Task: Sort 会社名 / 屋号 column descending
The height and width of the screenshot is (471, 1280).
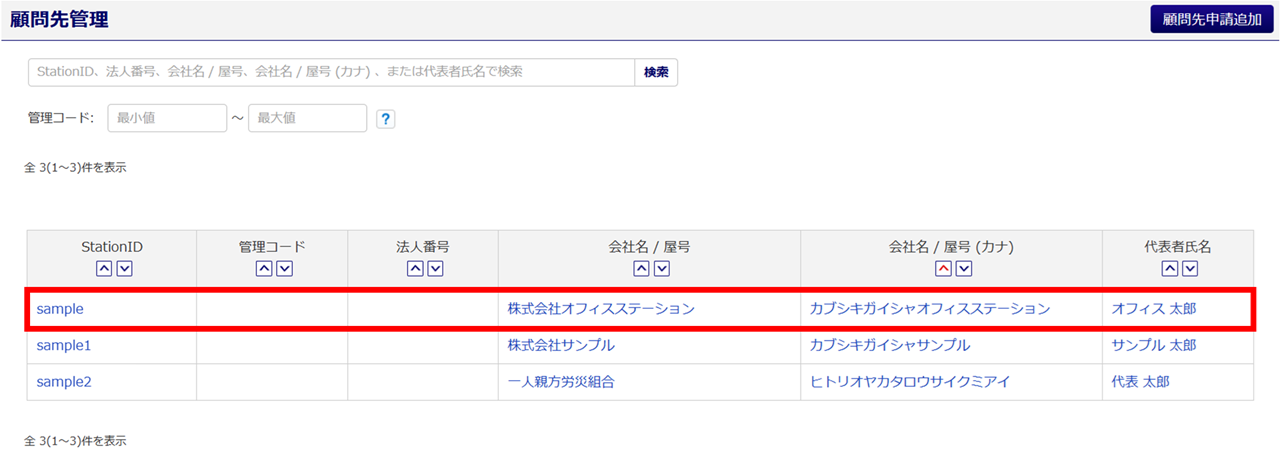Action: pos(662,268)
